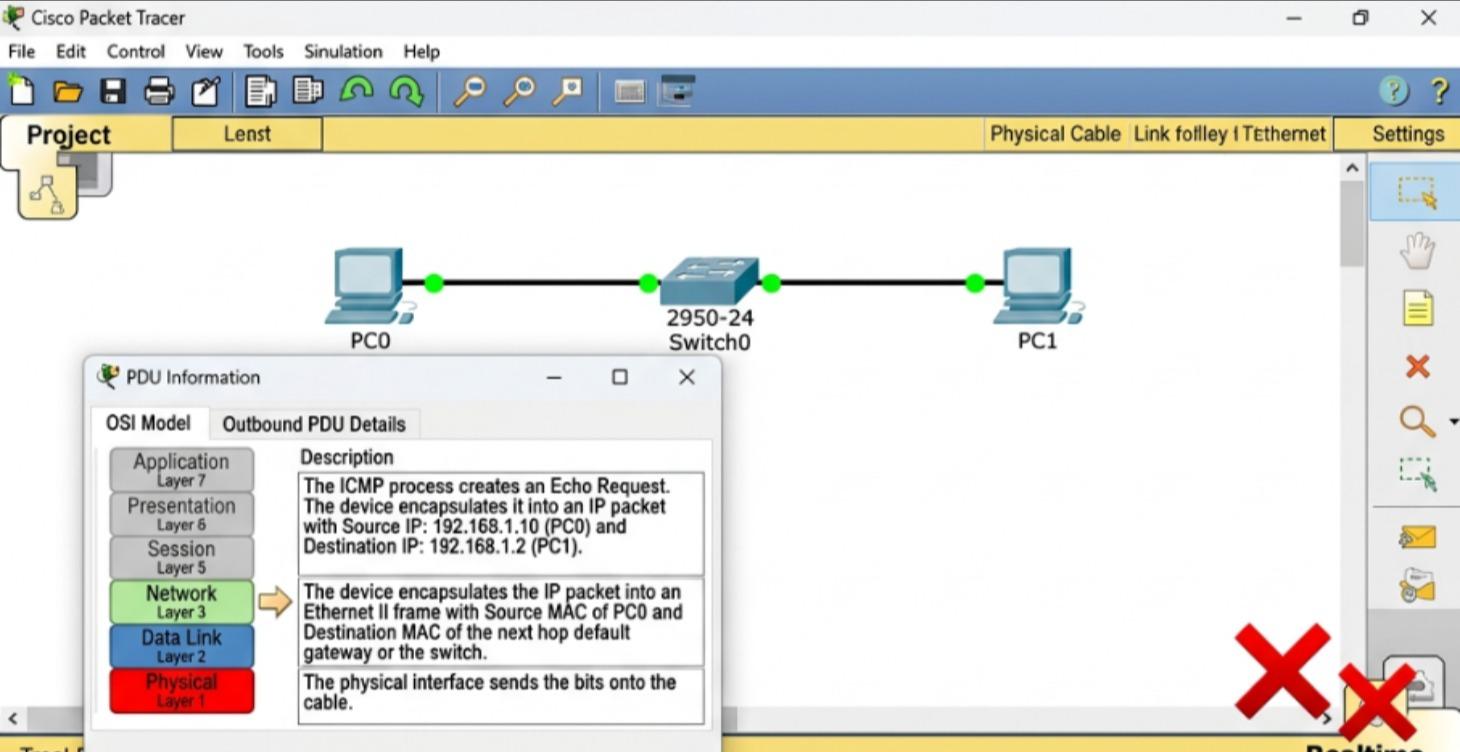Select Session Layer 5 button

(181, 558)
